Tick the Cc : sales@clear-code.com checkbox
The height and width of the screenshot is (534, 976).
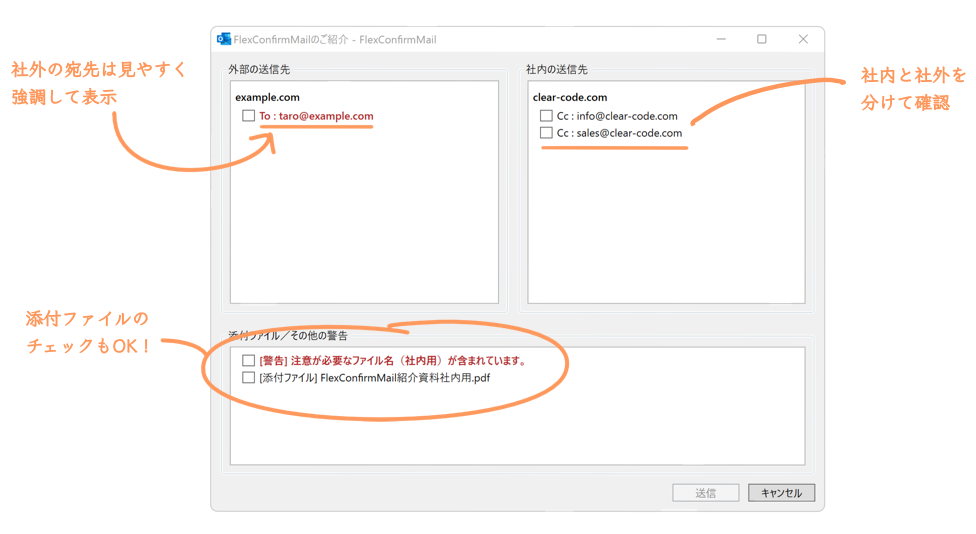(x=546, y=133)
